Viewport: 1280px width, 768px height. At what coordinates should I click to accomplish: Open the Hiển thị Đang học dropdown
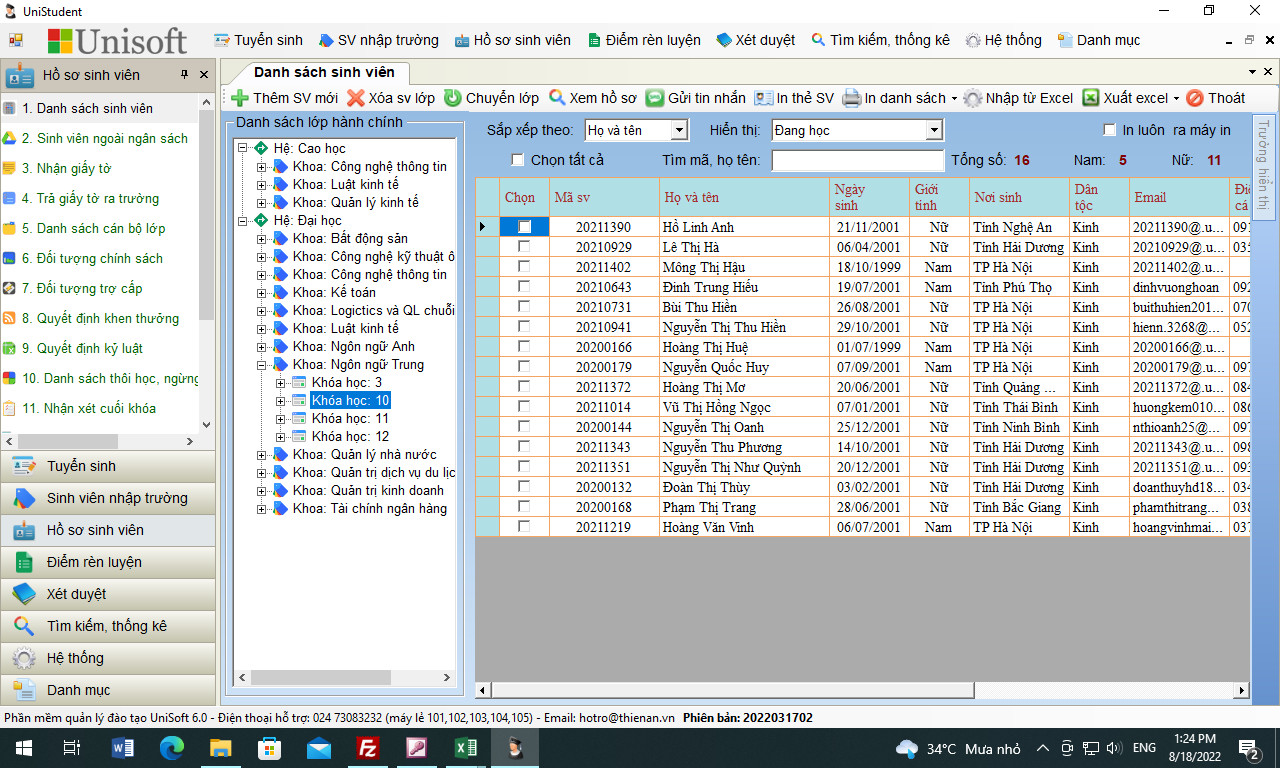click(x=933, y=130)
